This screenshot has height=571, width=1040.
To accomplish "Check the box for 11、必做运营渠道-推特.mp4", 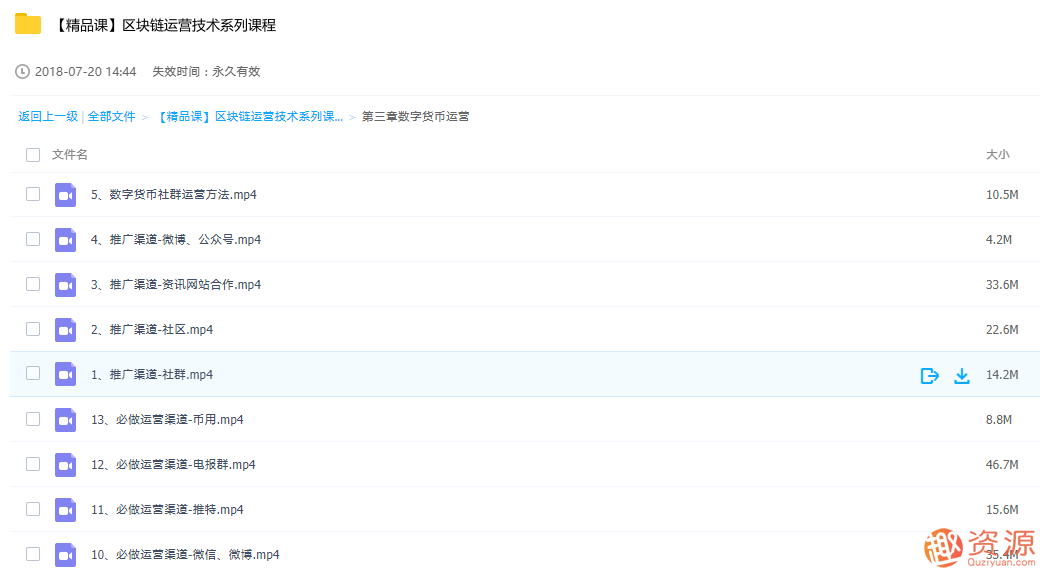I will pos(33,509).
